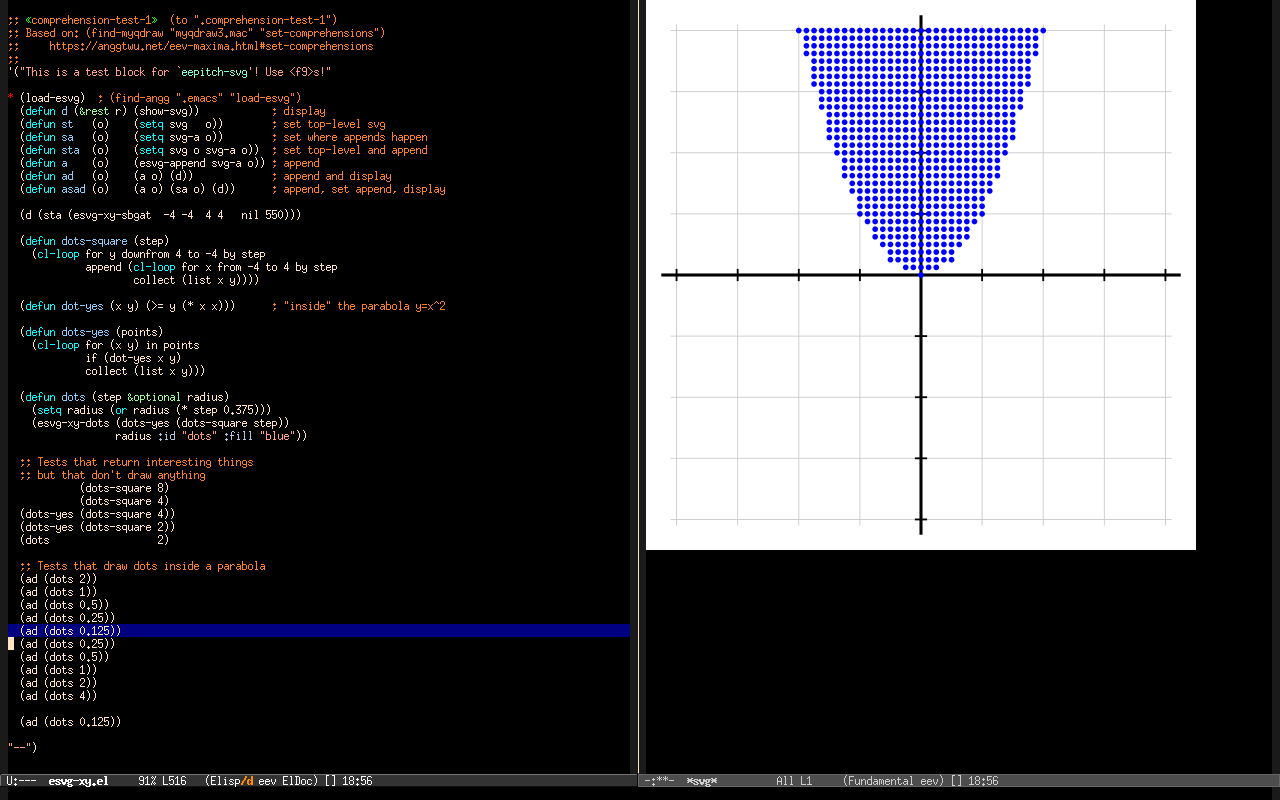Click the (defun sta (o) definition
The image size is (1280, 800).
[140, 150]
